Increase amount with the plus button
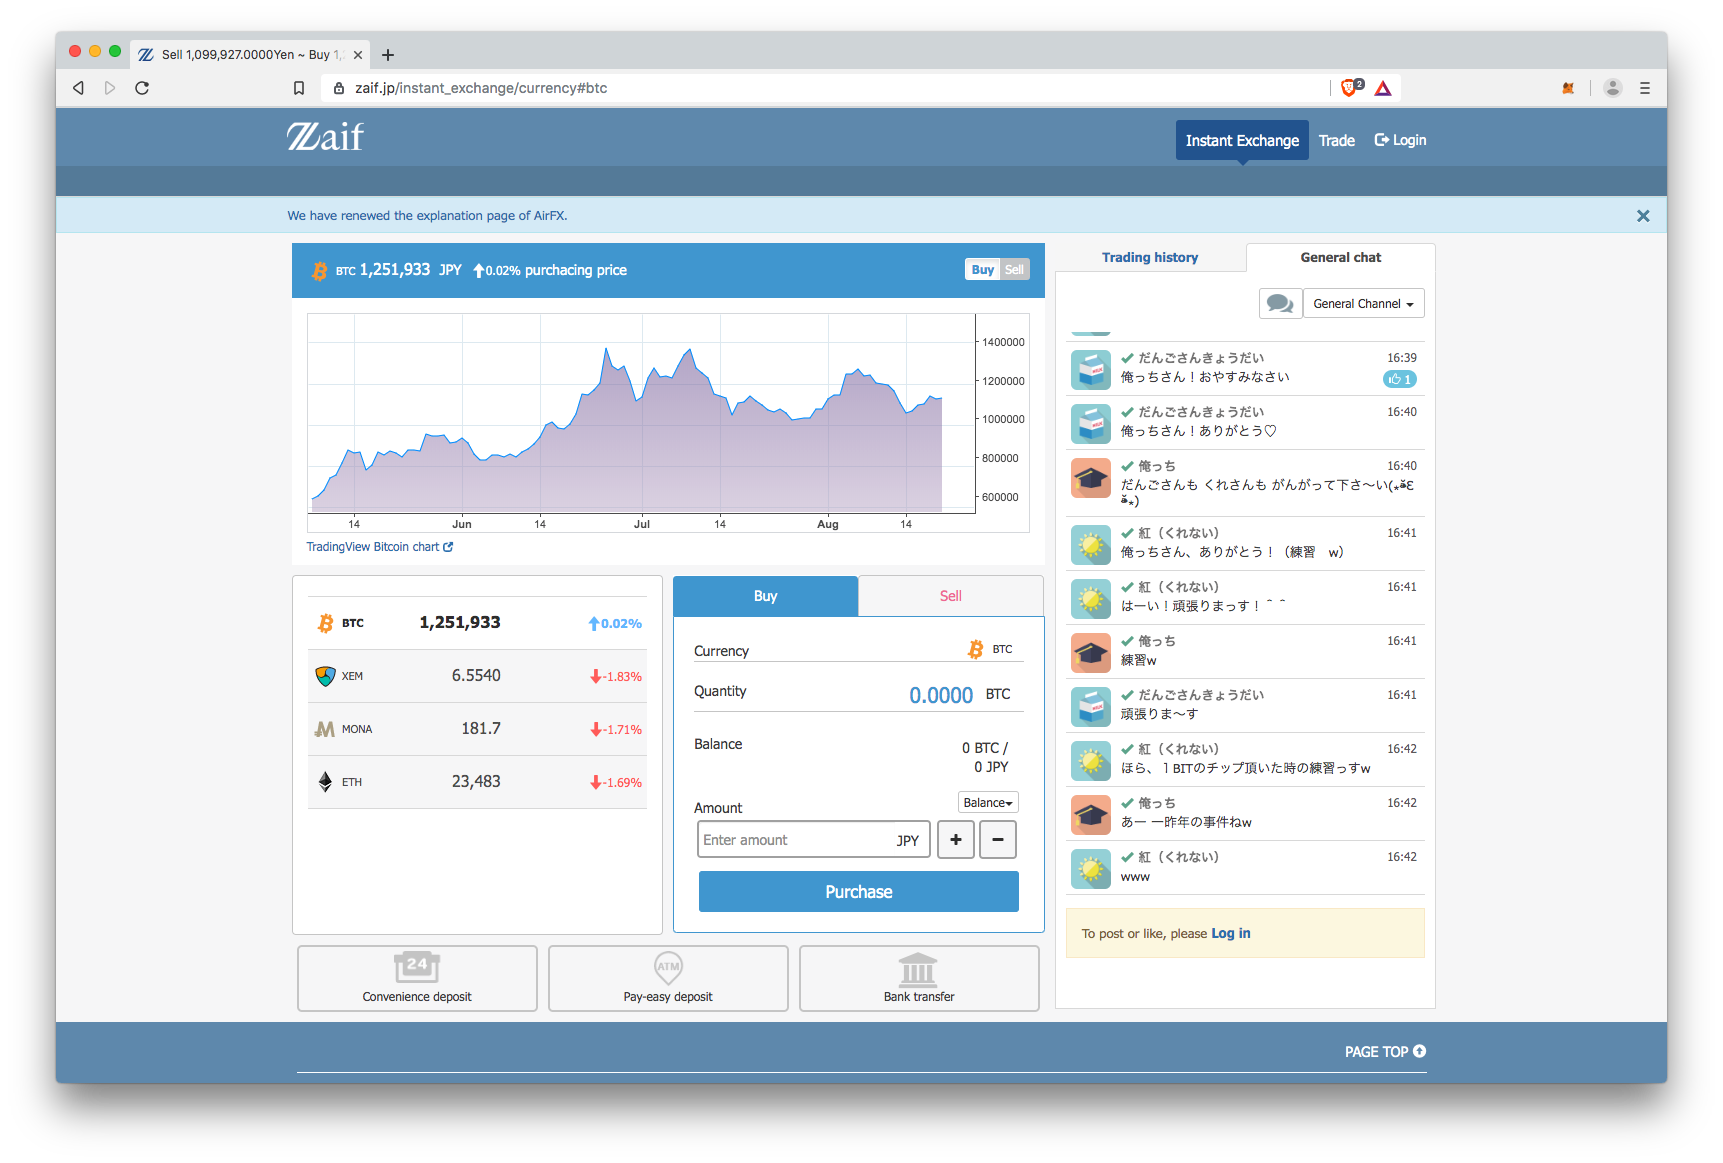The width and height of the screenshot is (1723, 1163). 956,840
